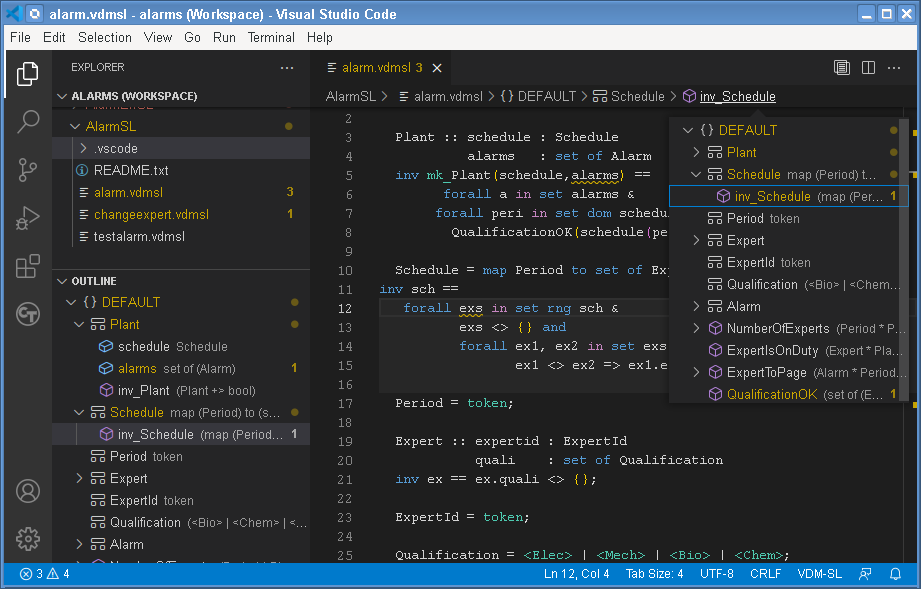This screenshot has height=589, width=921.
Task: Open the Source Control view
Action: pyautogui.click(x=28, y=170)
